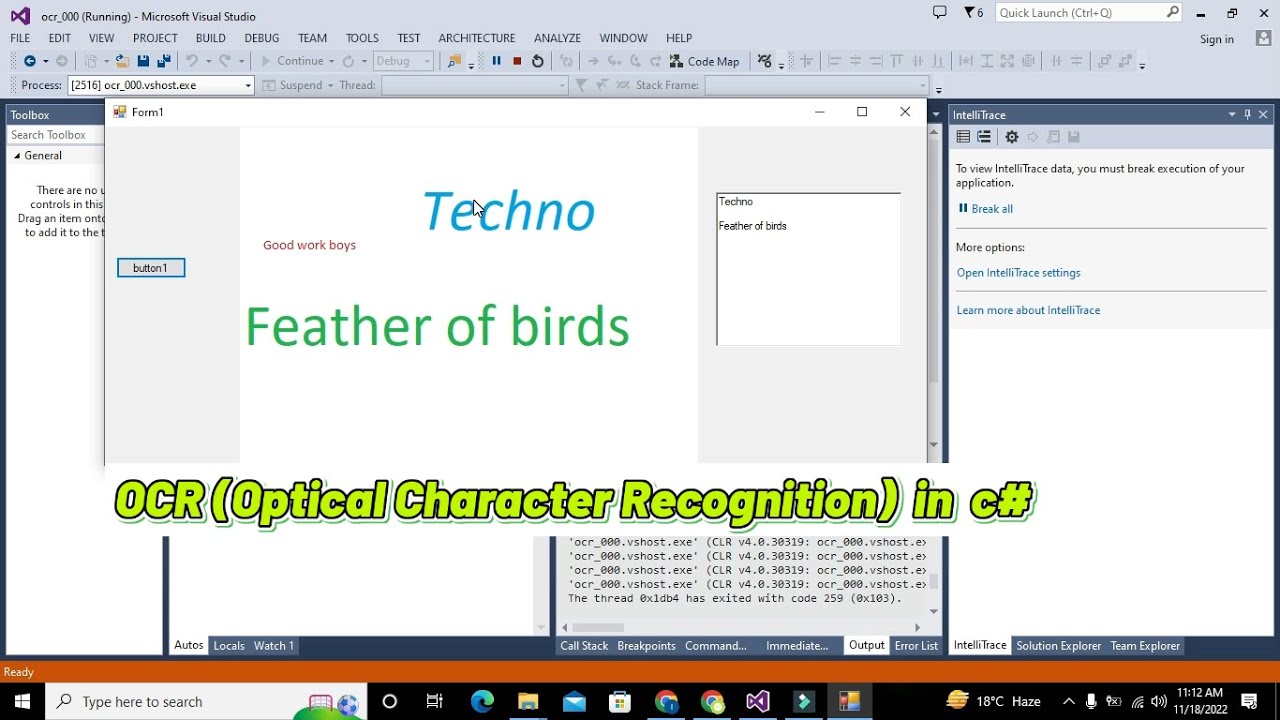Open IntelliTrace settings gear icon
The width and height of the screenshot is (1280, 720).
(x=1012, y=137)
